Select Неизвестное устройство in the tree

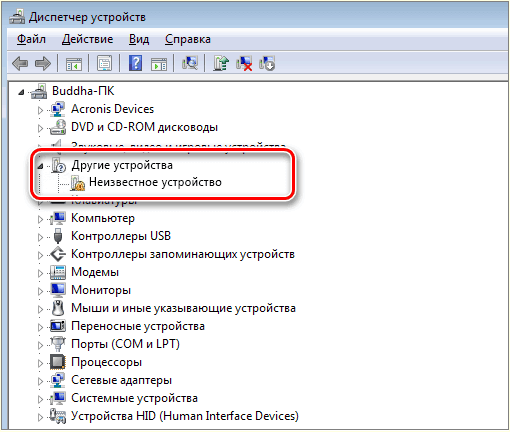click(155, 182)
